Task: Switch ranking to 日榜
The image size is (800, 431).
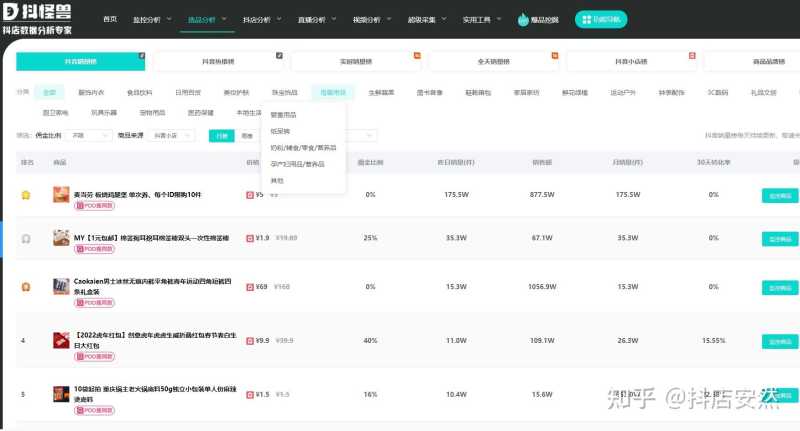Action: click(x=221, y=136)
